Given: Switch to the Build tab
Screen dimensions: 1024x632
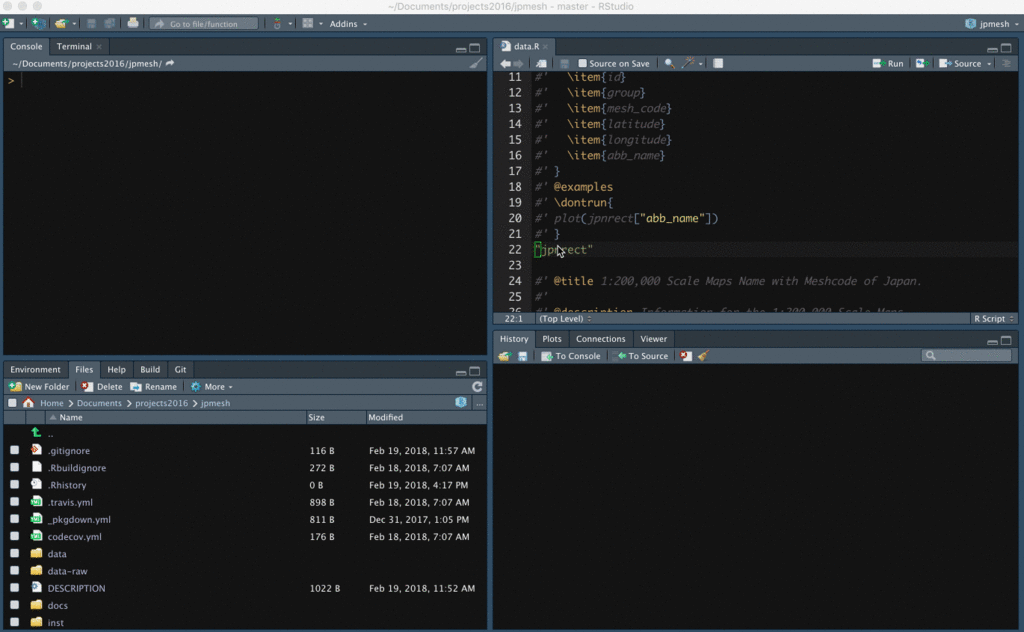Looking at the screenshot, I should (x=150, y=370).
